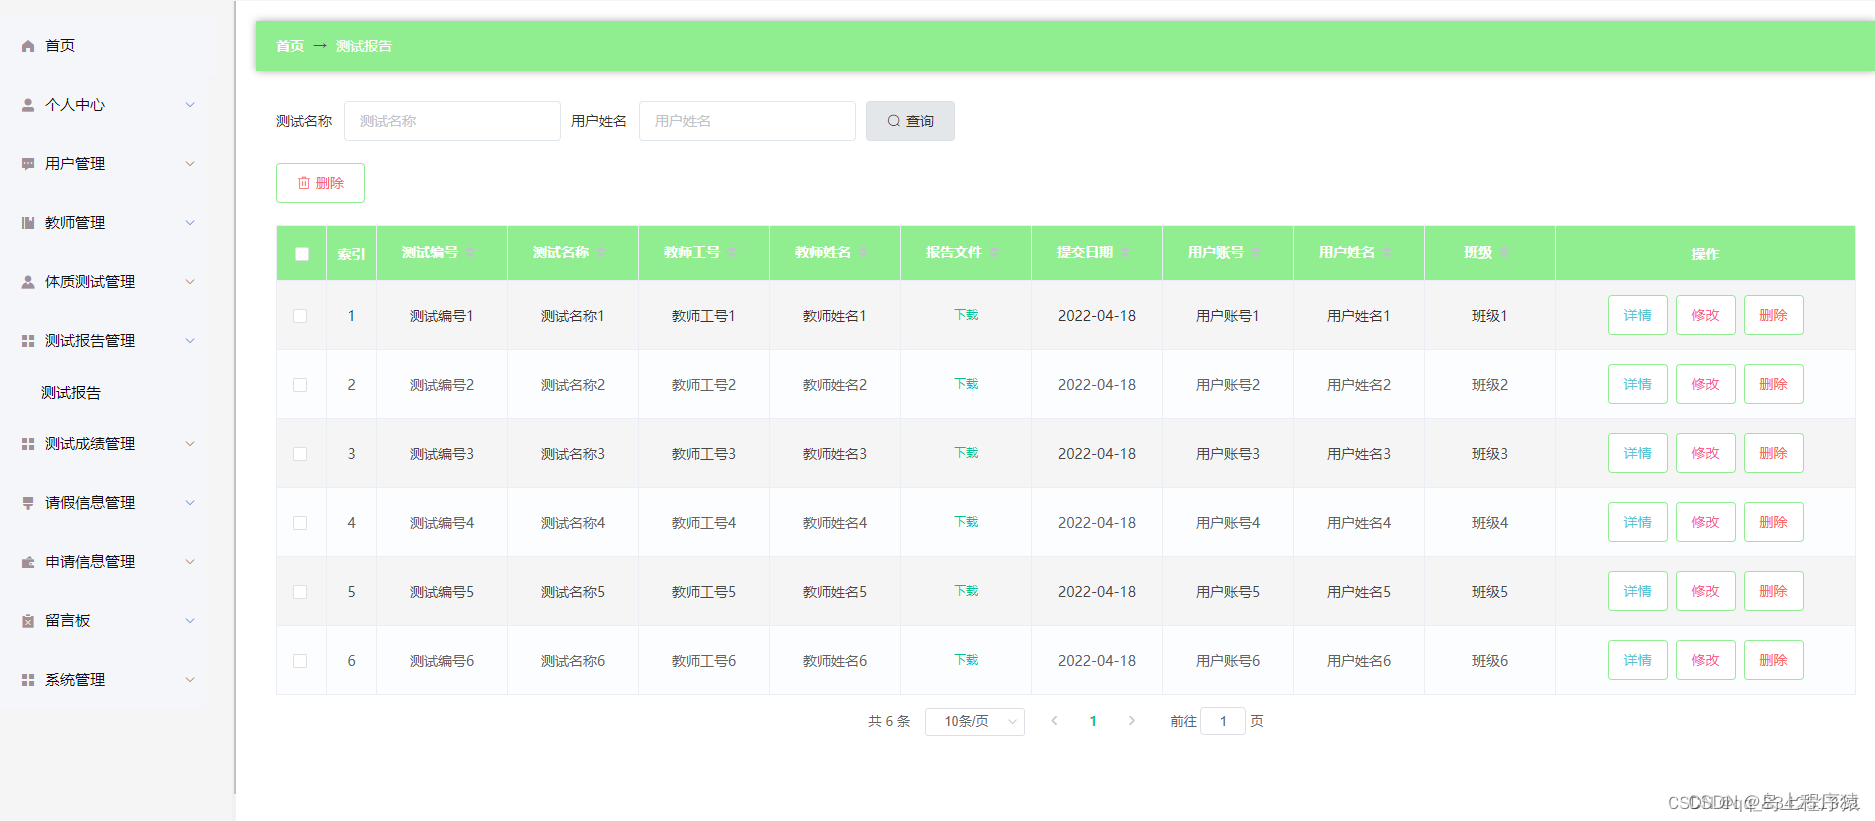
Task: Expand the 系统管理 menu chevron
Action: [x=190, y=680]
